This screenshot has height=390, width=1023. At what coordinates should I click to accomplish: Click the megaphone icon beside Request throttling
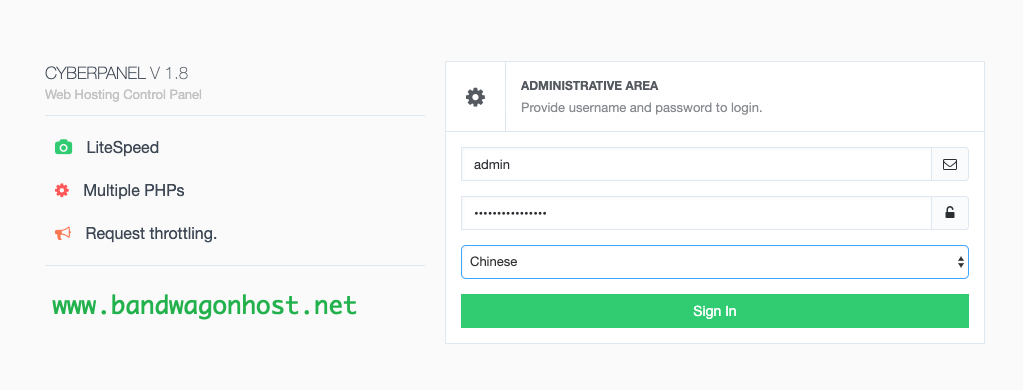click(63, 233)
